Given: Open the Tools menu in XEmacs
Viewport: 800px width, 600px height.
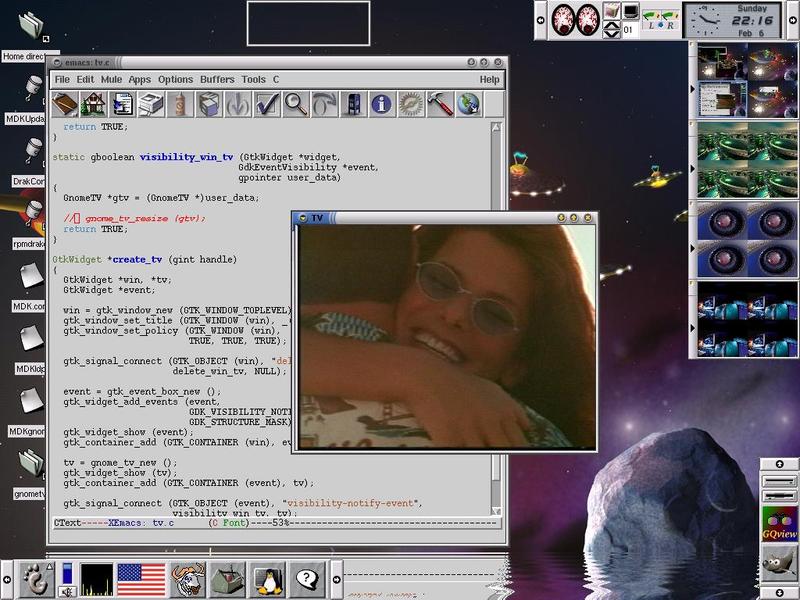Looking at the screenshot, I should click(x=254, y=80).
